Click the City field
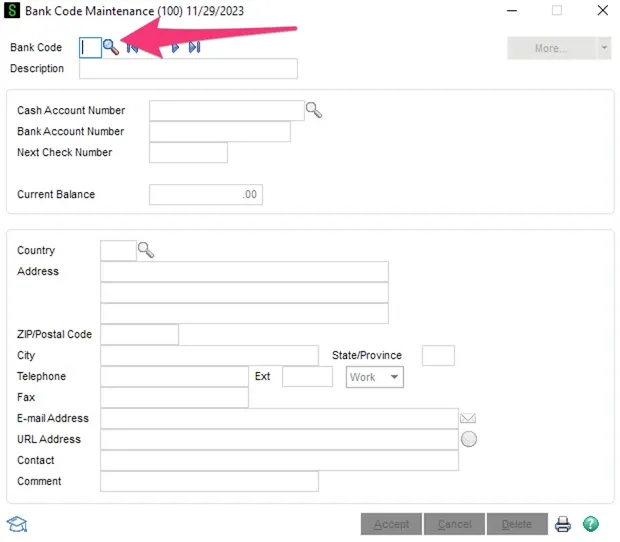 (x=209, y=355)
